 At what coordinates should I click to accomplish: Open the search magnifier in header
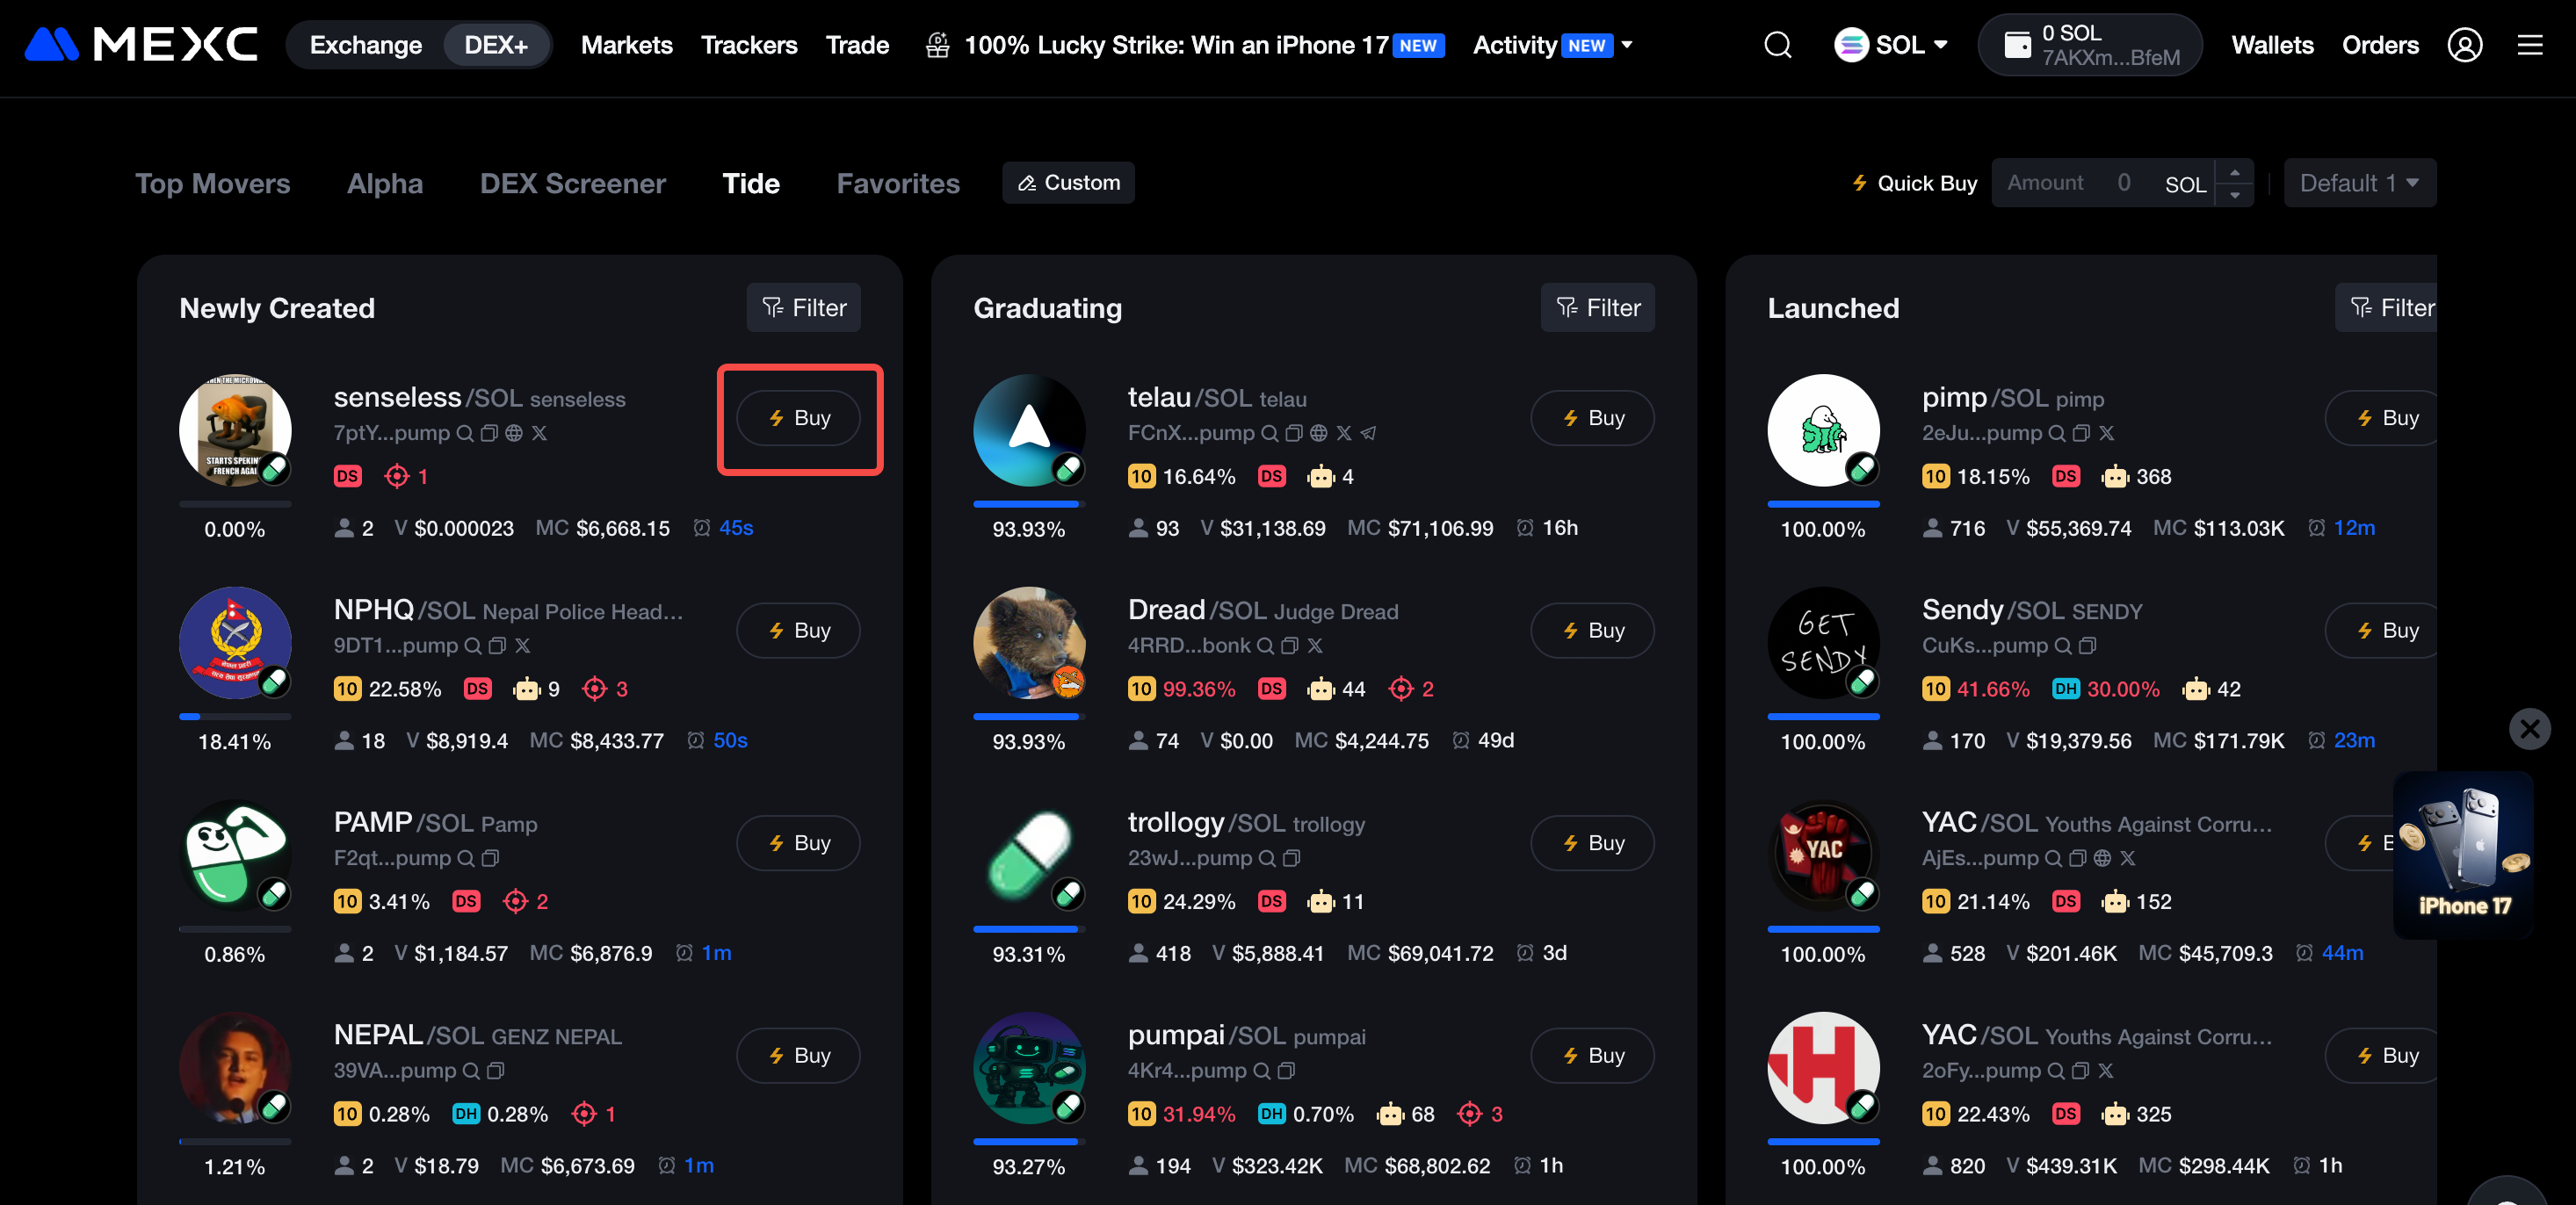point(1777,45)
